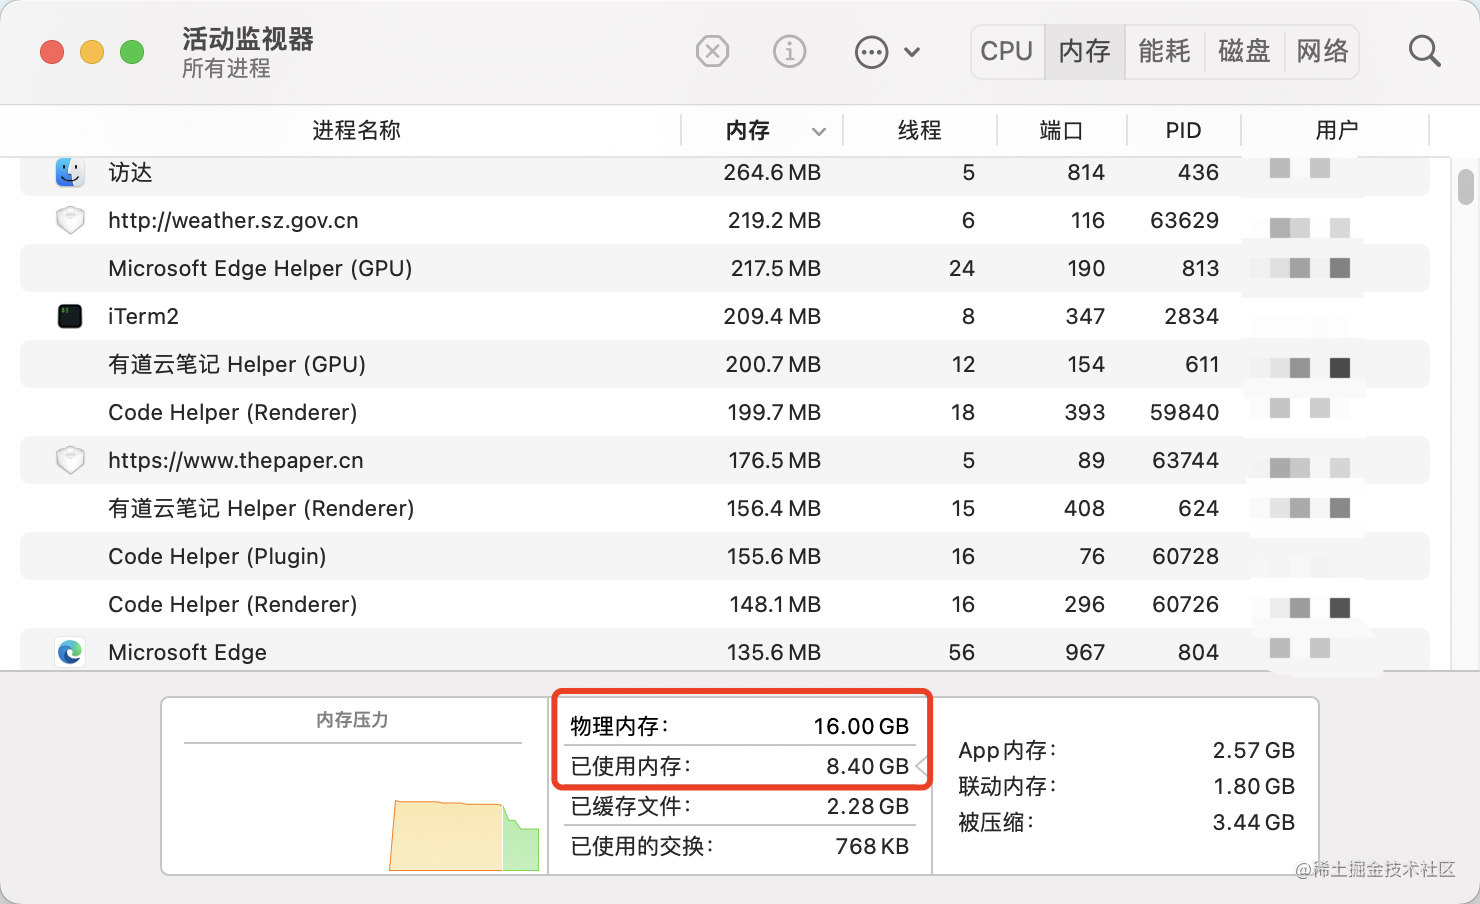Click PID value 63629
The width and height of the screenshot is (1480, 904).
(x=1184, y=220)
